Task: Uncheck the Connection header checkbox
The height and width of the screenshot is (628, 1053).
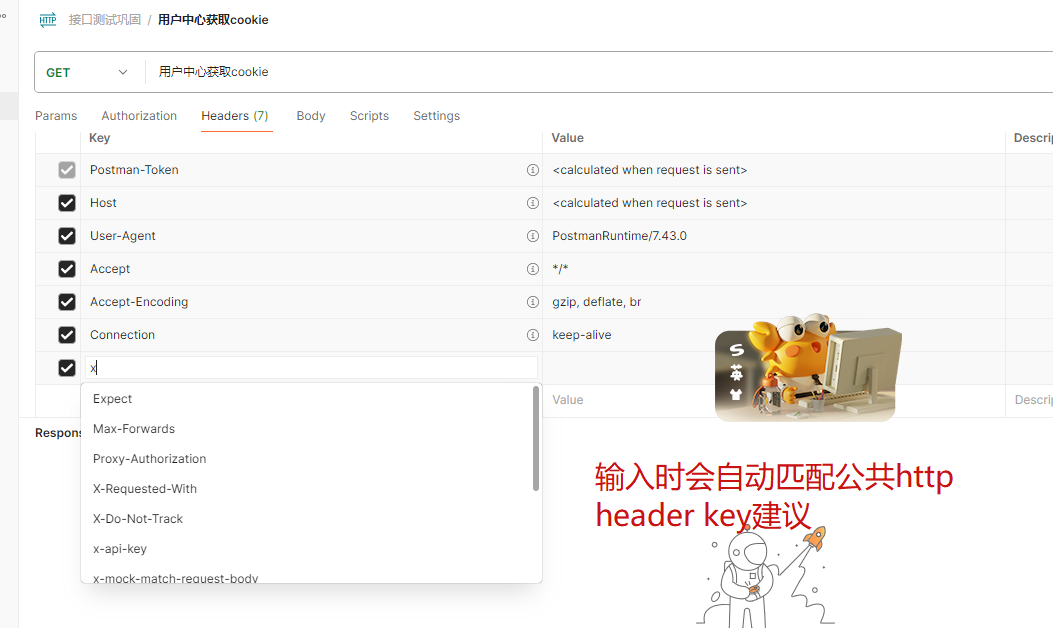Action: coord(66,335)
